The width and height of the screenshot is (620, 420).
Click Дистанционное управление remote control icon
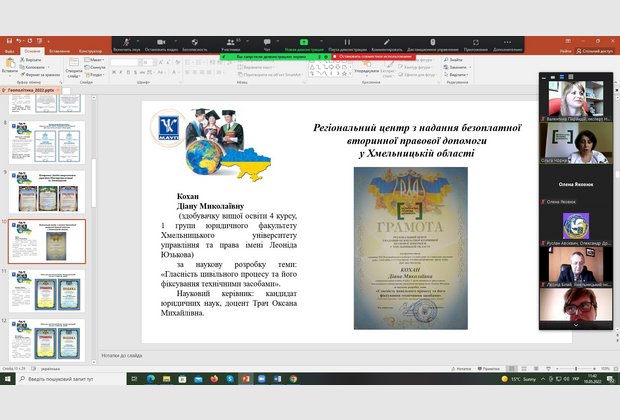[x=433, y=44]
